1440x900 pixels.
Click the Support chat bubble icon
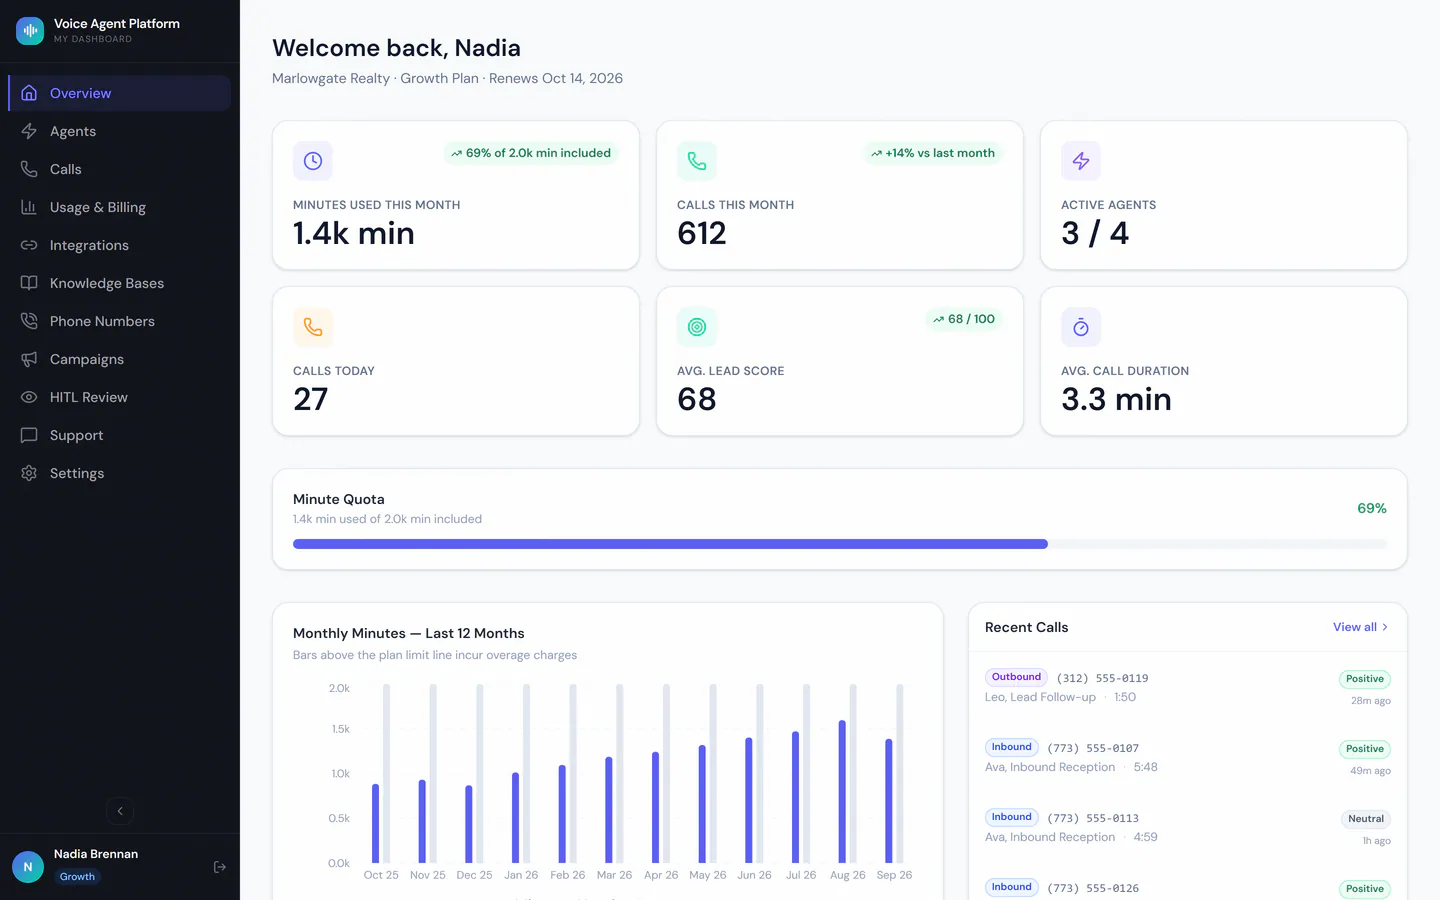coord(29,435)
